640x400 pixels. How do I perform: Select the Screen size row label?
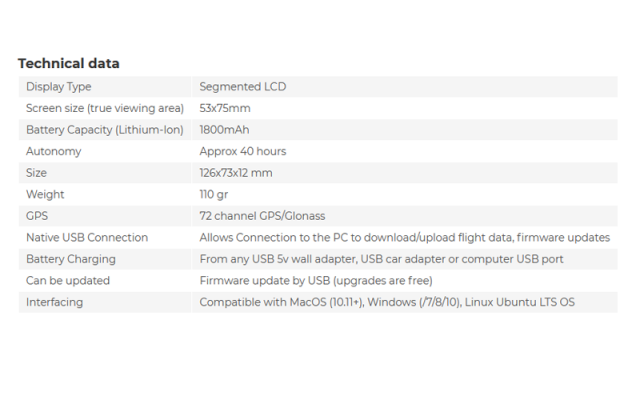click(105, 108)
